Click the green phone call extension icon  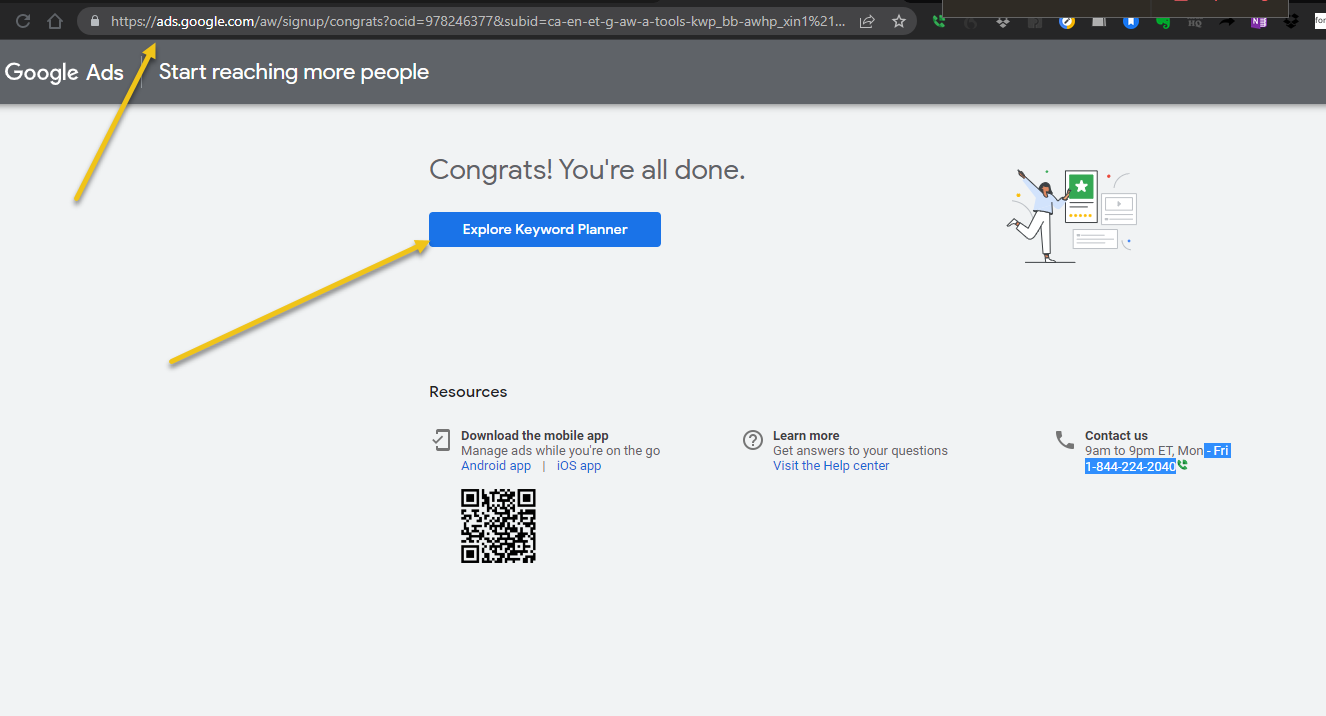pos(939,21)
